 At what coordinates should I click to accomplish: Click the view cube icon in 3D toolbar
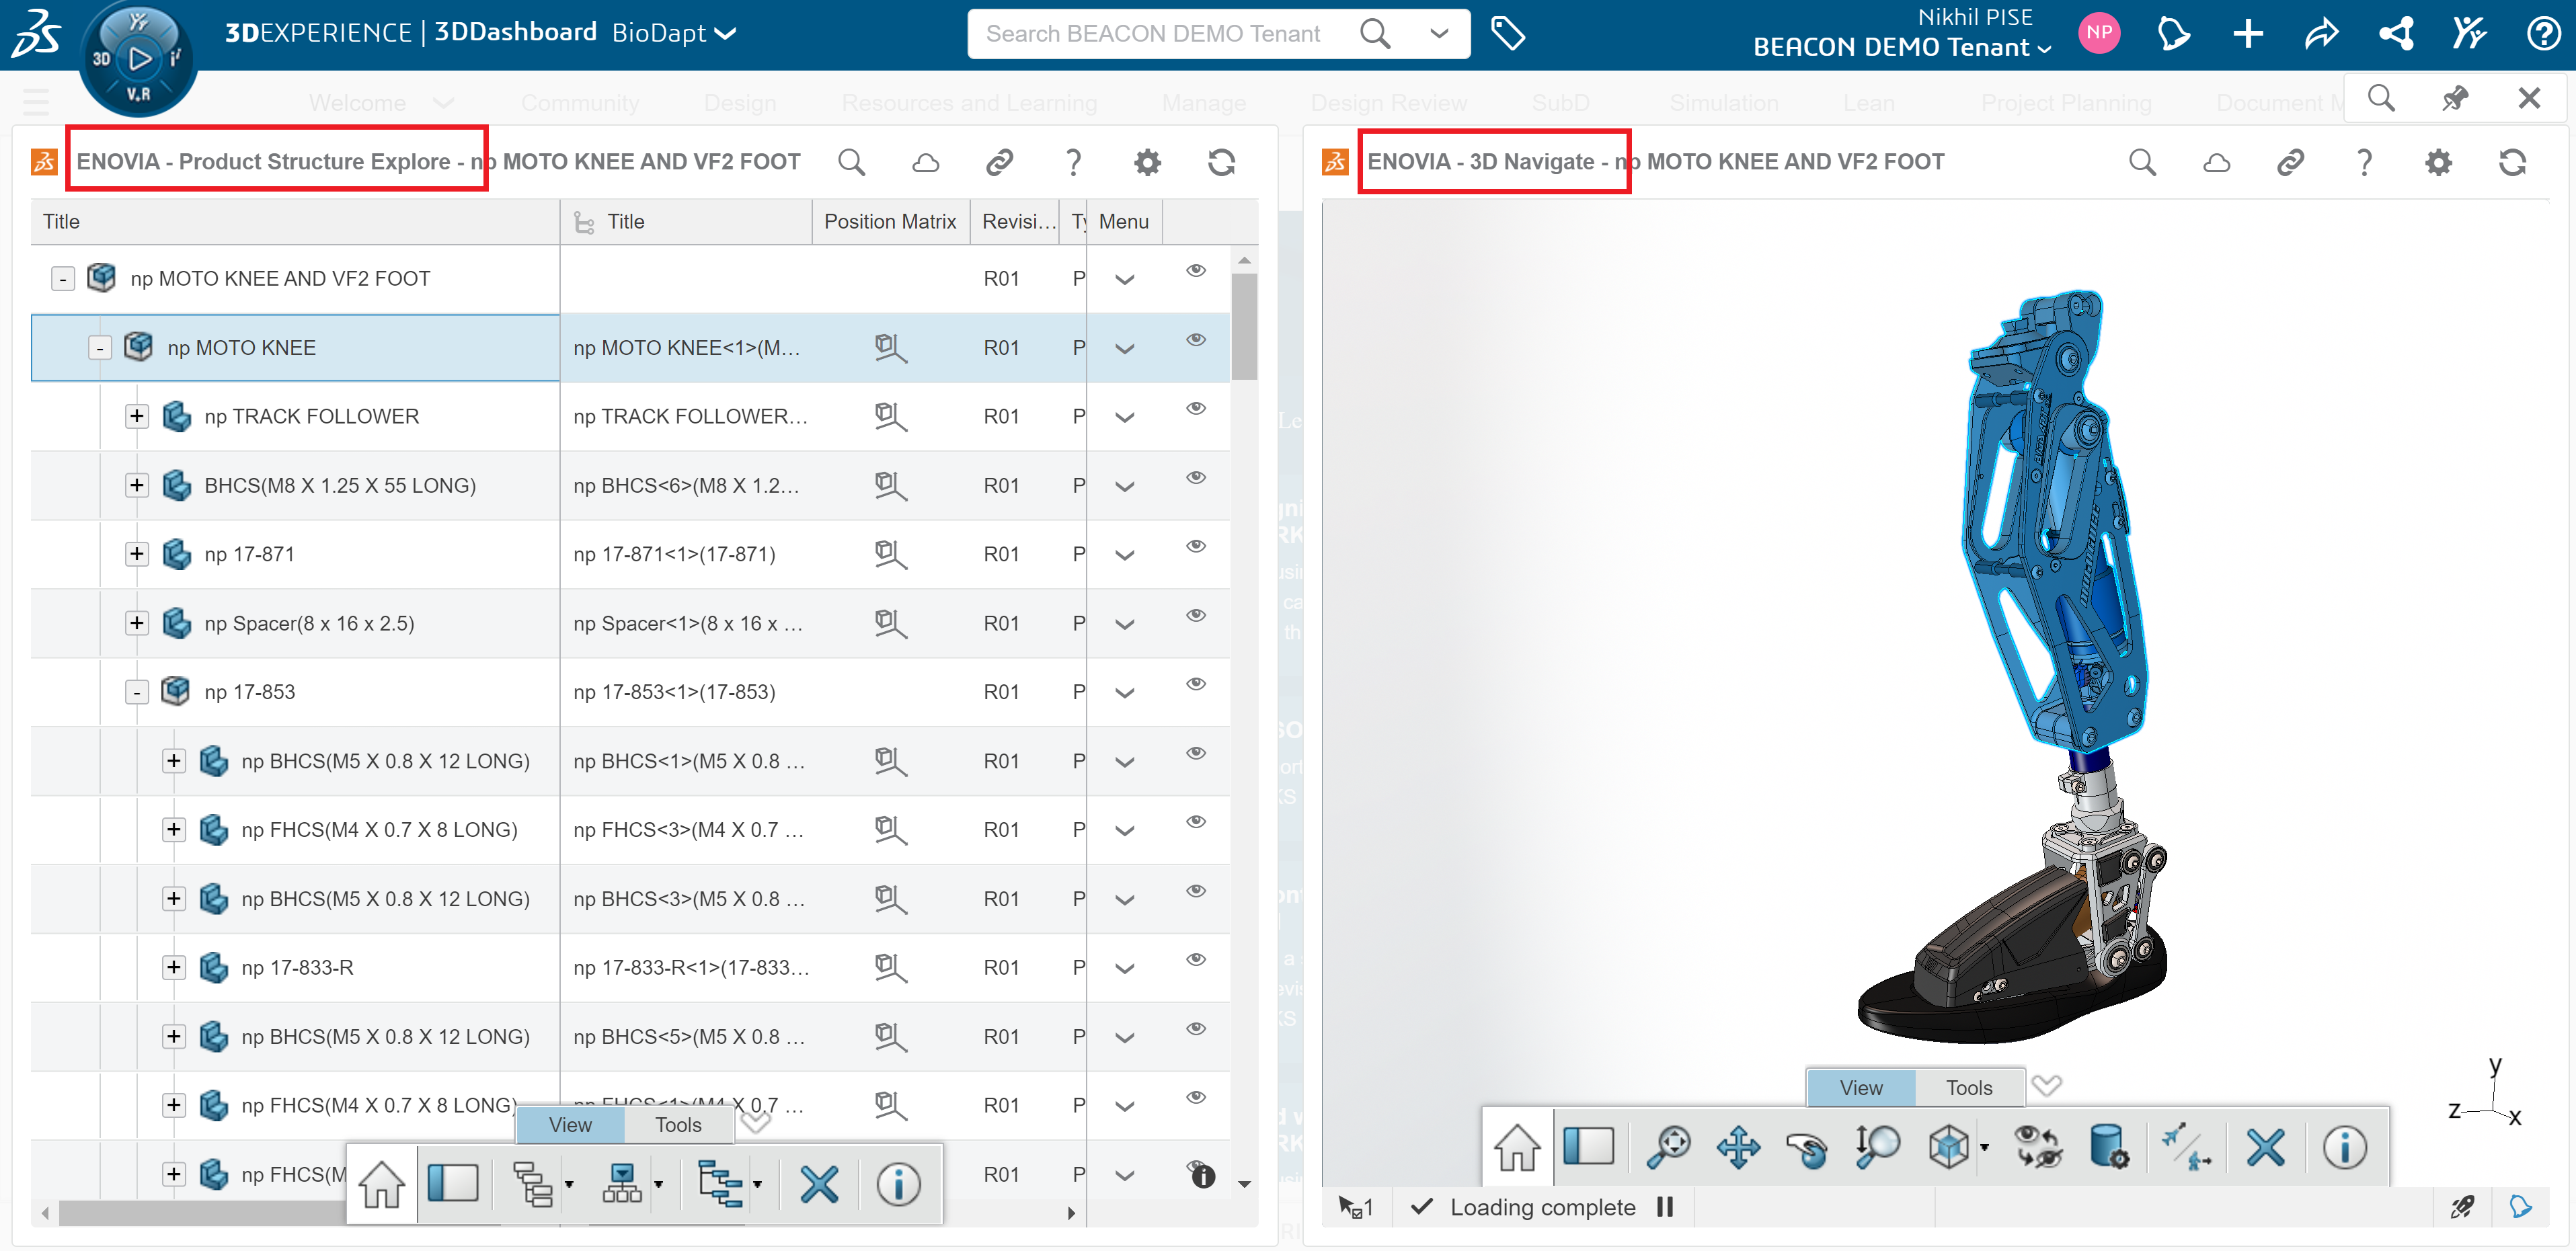tap(1948, 1147)
